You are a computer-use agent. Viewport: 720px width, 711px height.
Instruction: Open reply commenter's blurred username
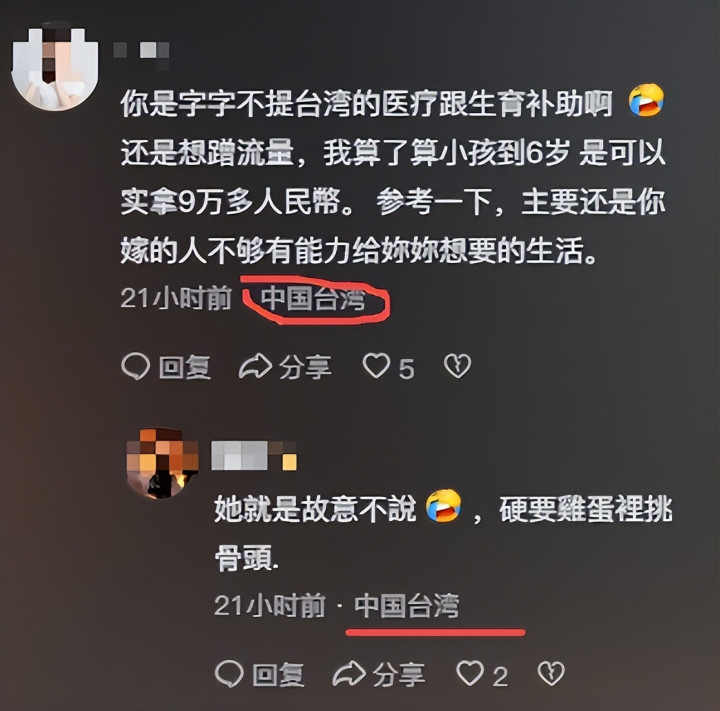(x=254, y=455)
